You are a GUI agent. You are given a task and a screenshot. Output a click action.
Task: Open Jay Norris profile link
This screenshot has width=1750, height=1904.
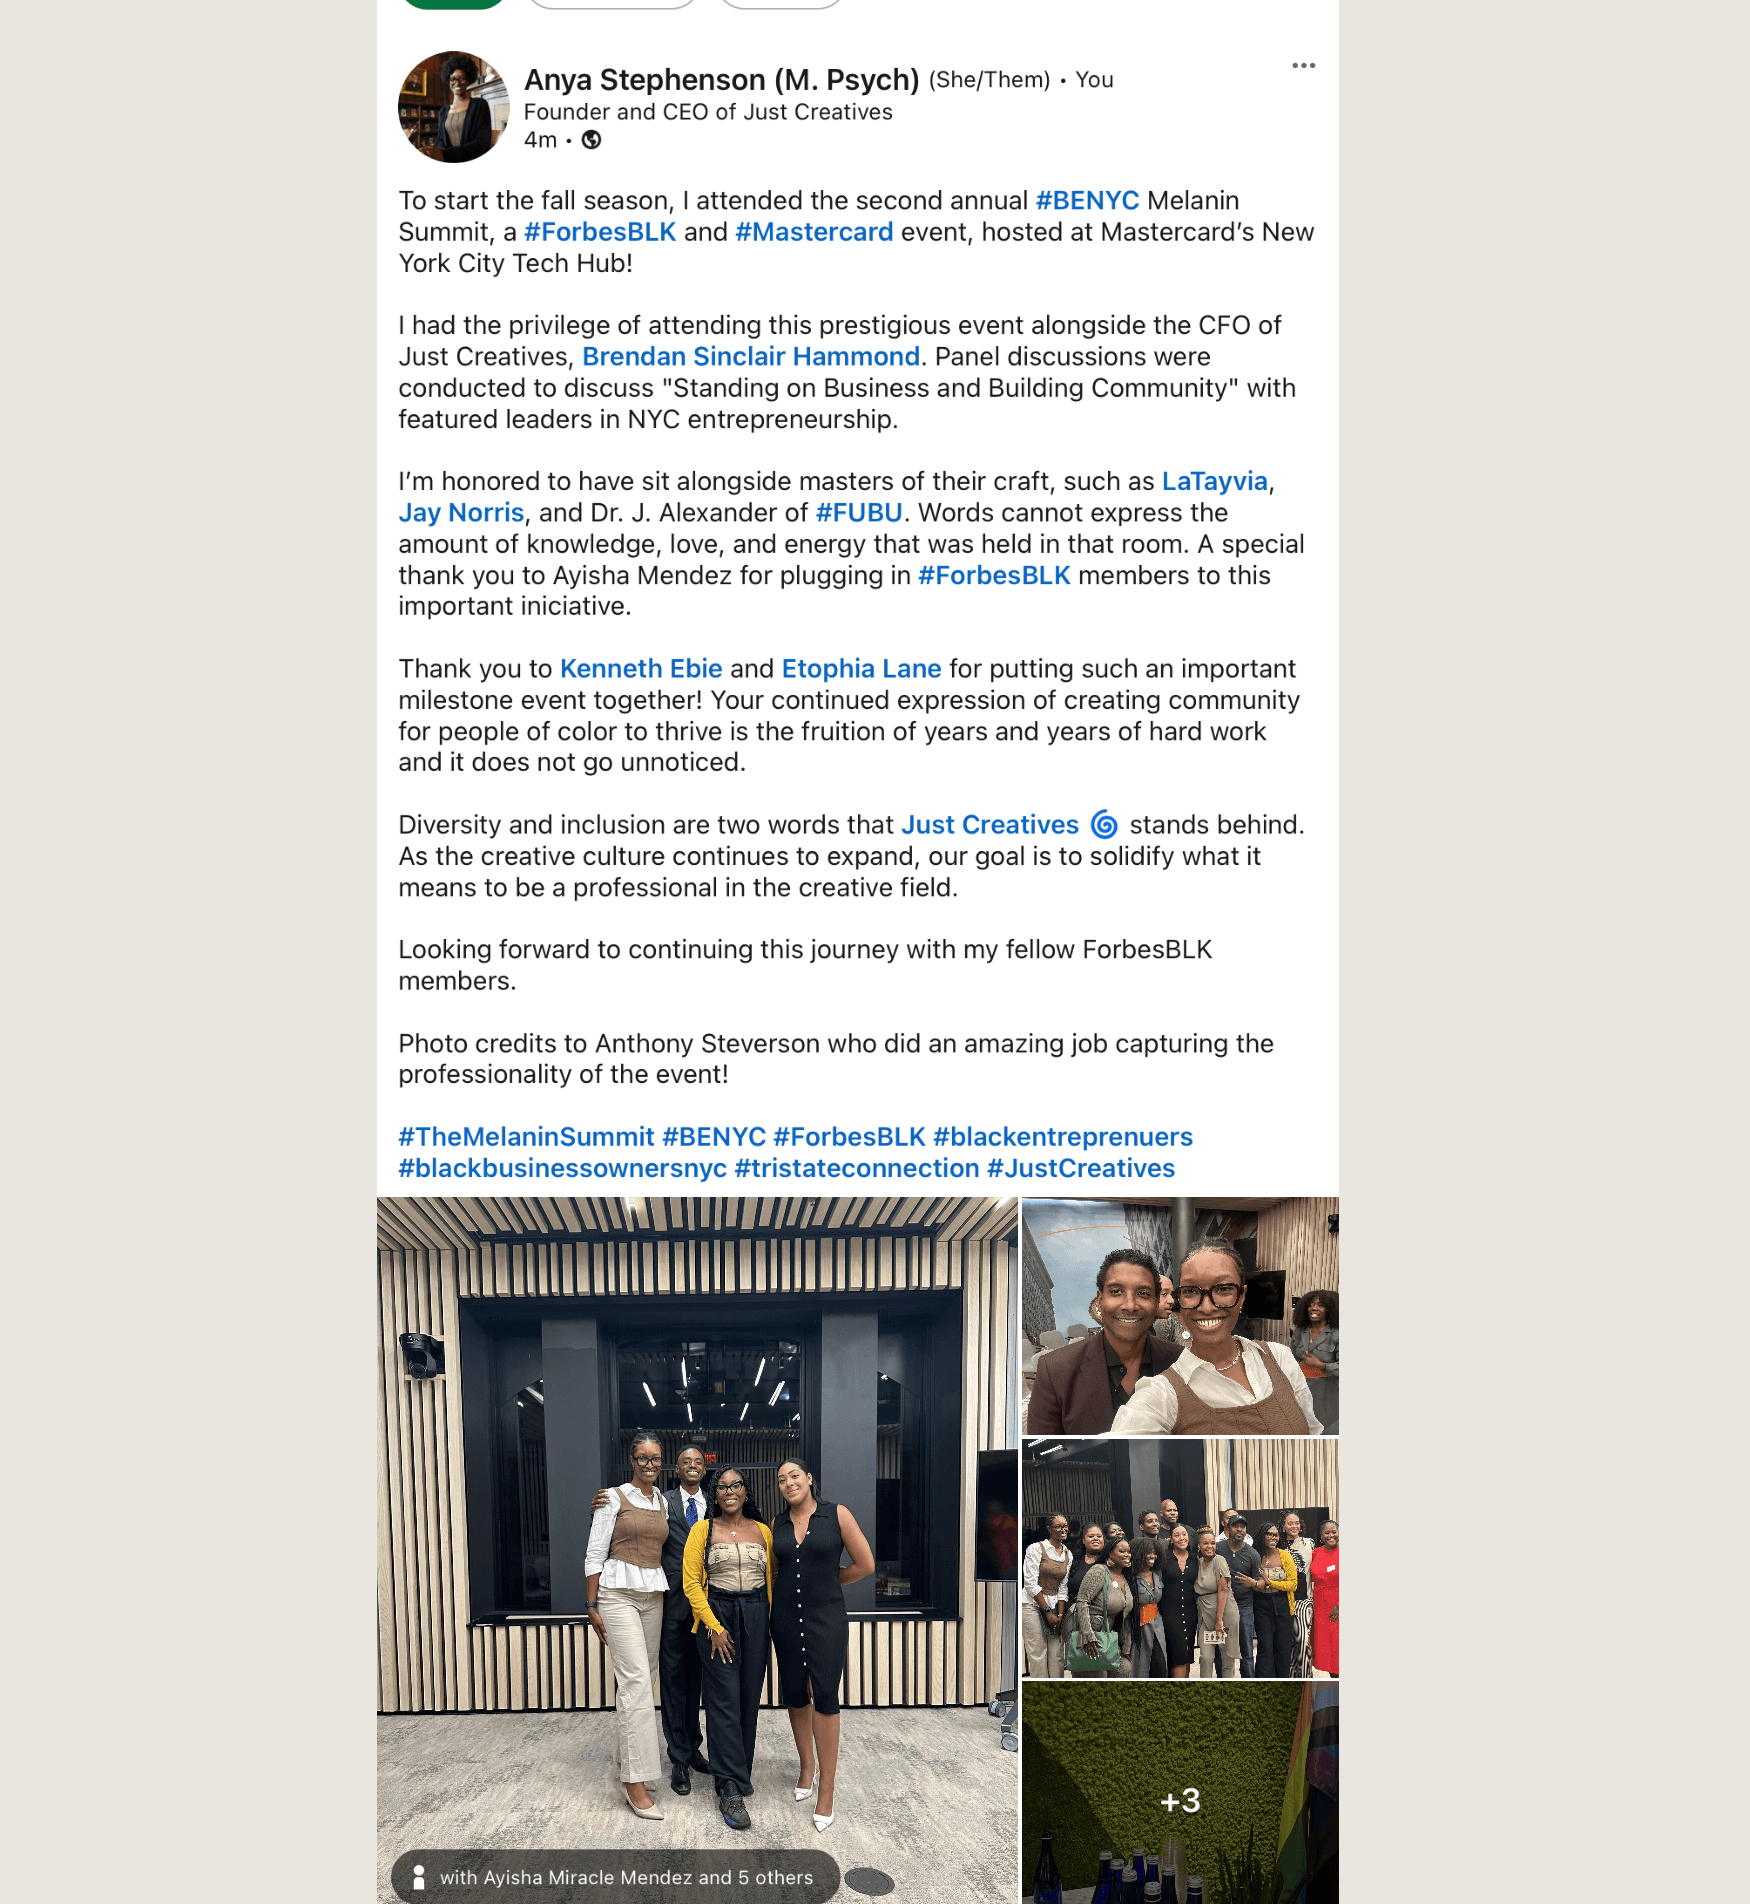tap(461, 513)
